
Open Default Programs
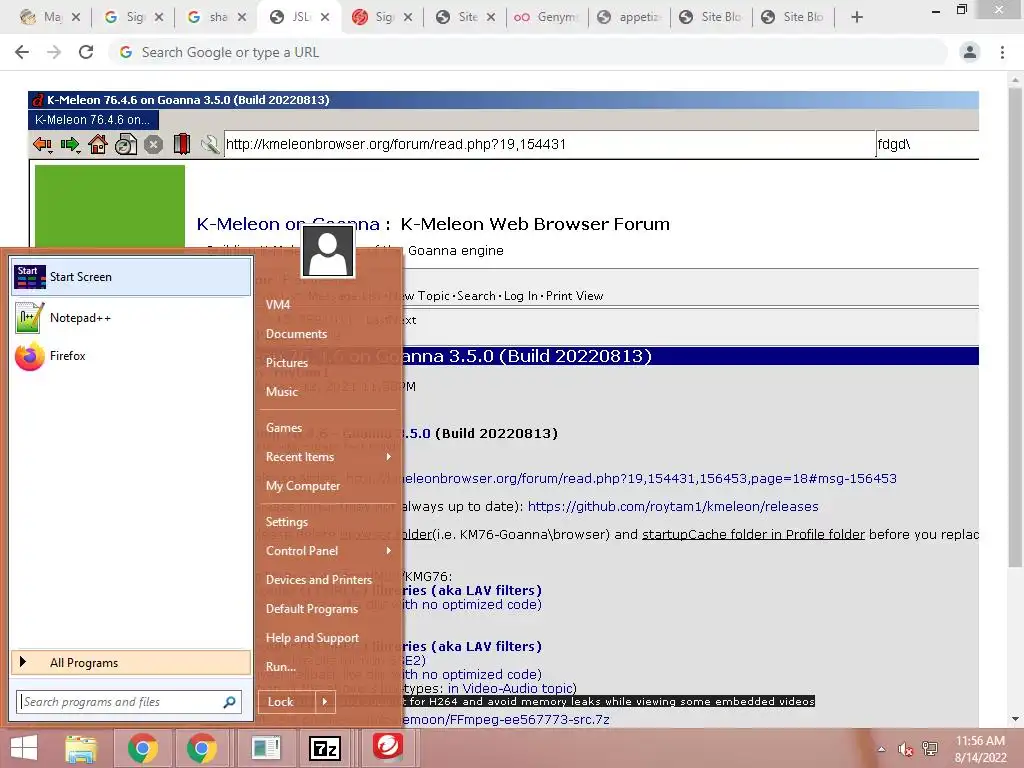tap(312, 609)
